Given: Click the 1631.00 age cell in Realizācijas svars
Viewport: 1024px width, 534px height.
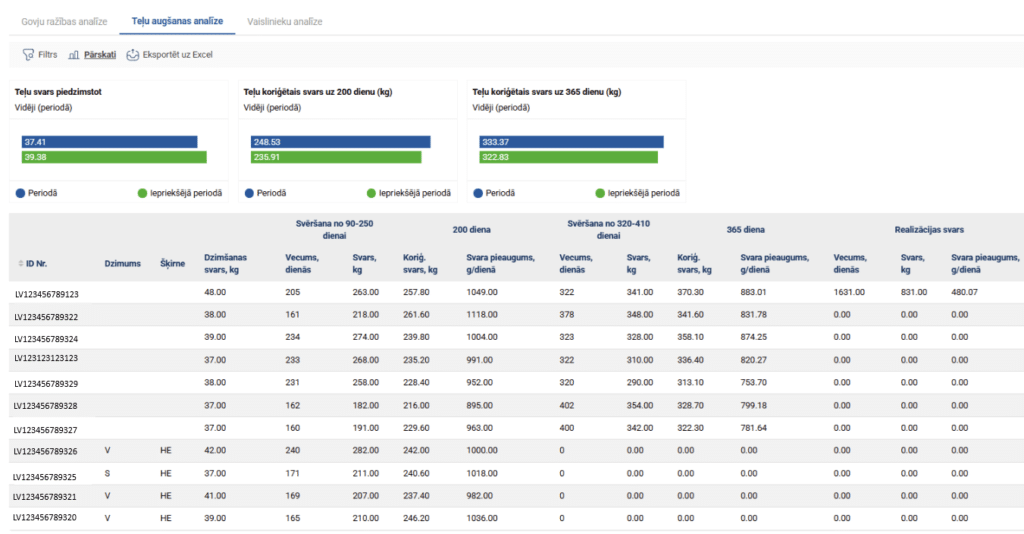Looking at the screenshot, I should (850, 292).
